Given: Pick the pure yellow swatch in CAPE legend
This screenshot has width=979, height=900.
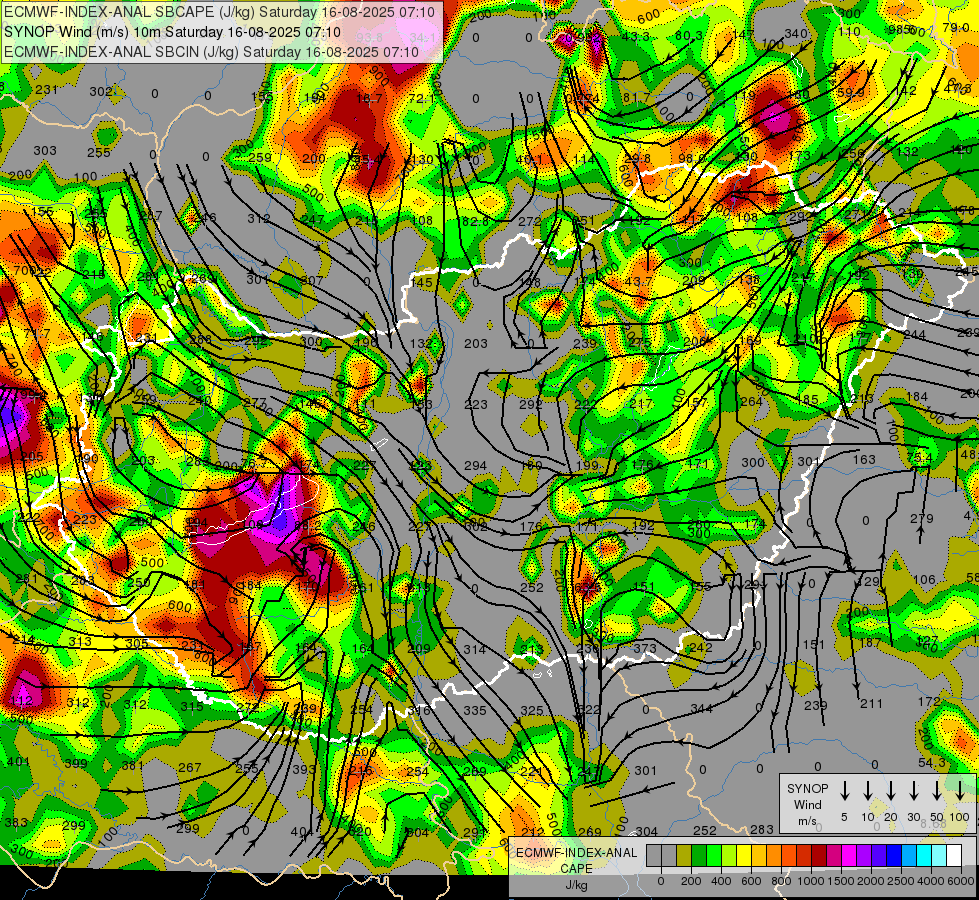Looking at the screenshot, I should click(x=744, y=855).
